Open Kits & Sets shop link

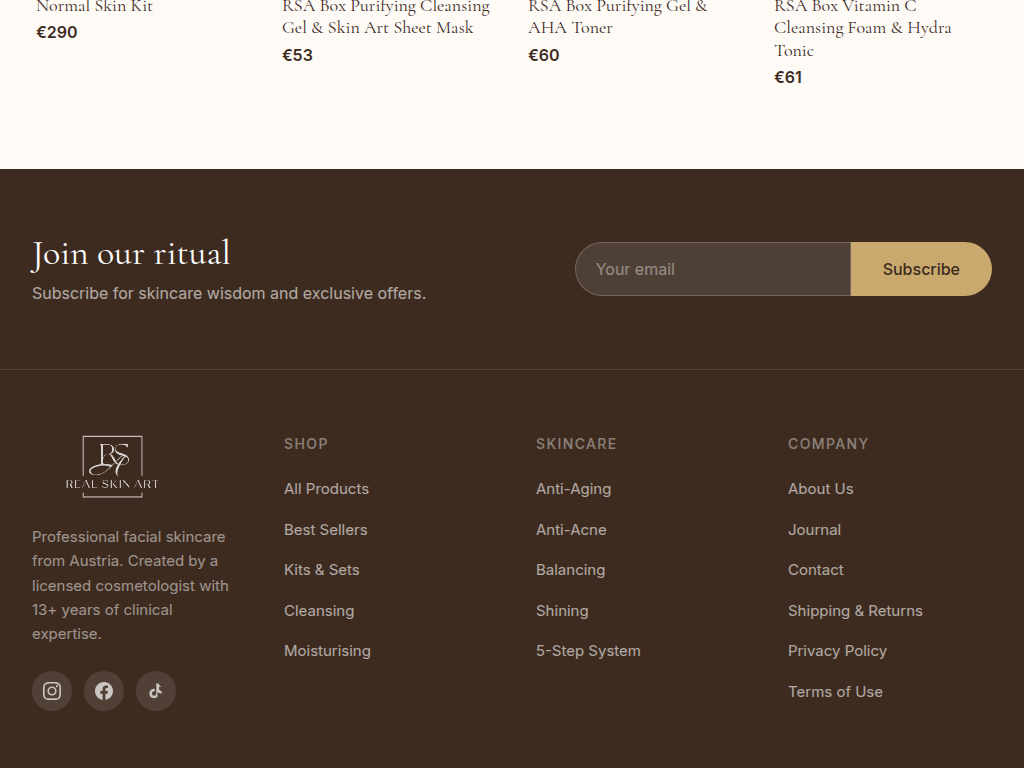pyautogui.click(x=321, y=570)
